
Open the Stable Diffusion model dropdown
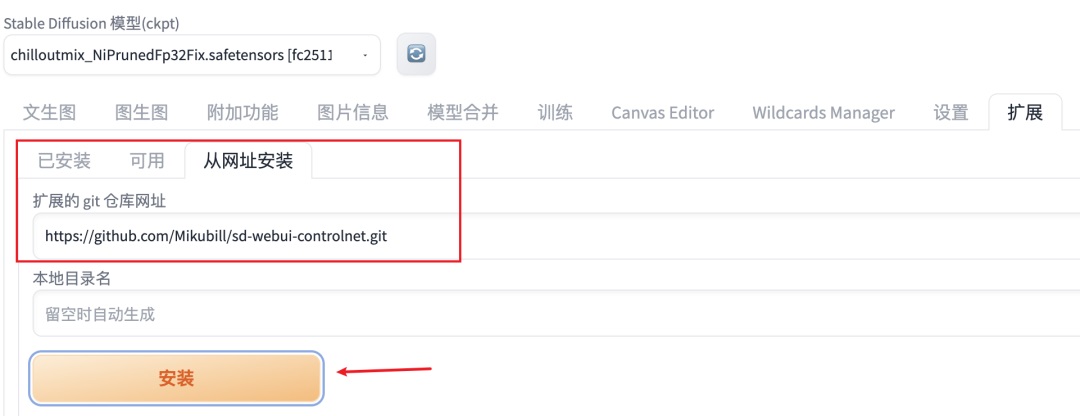pos(191,54)
